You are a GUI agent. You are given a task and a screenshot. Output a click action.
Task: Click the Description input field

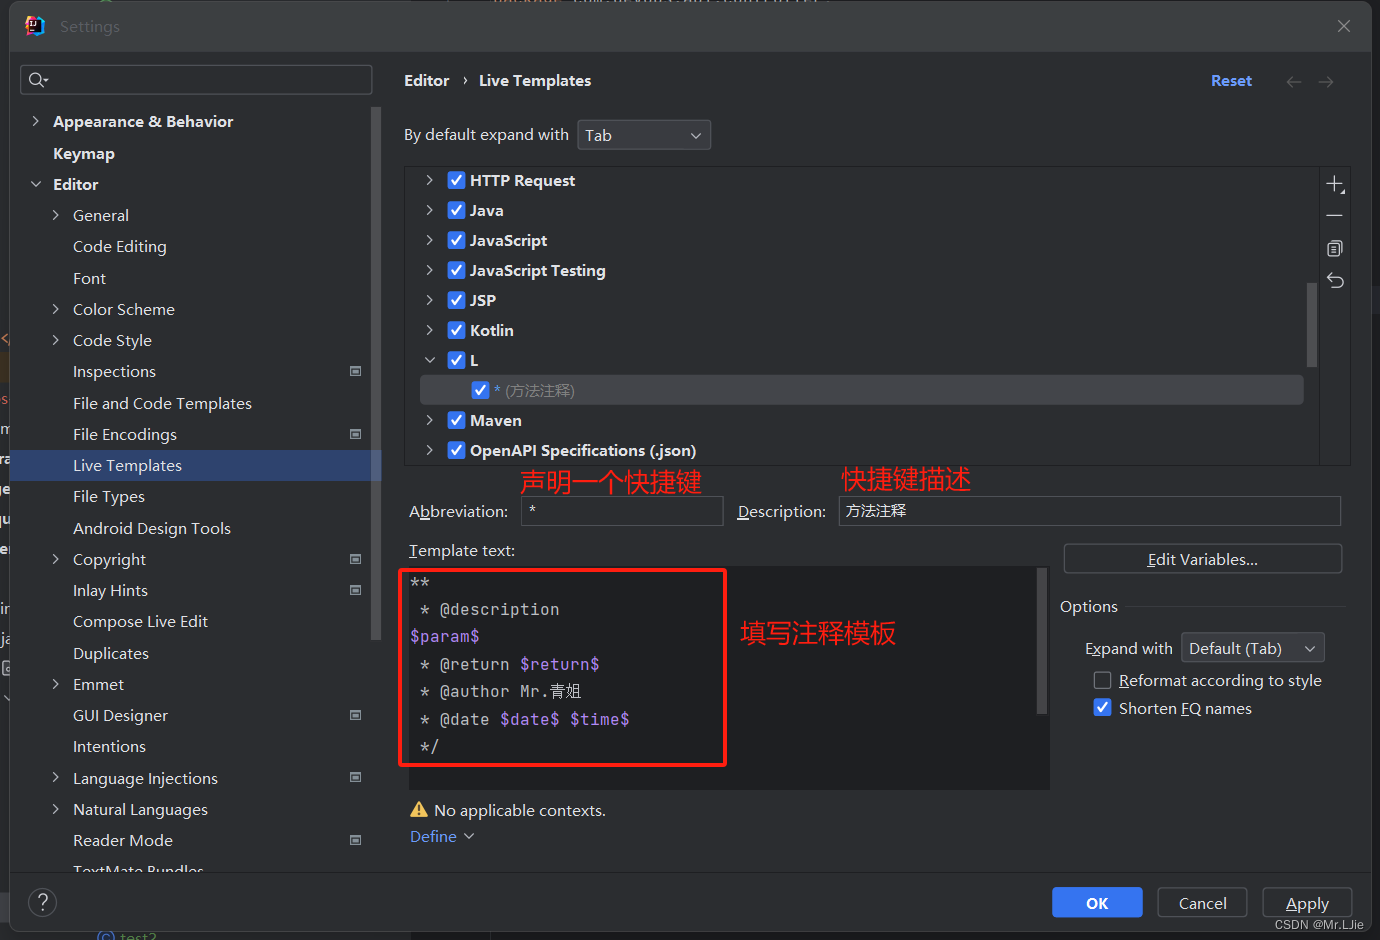pyautogui.click(x=1089, y=511)
